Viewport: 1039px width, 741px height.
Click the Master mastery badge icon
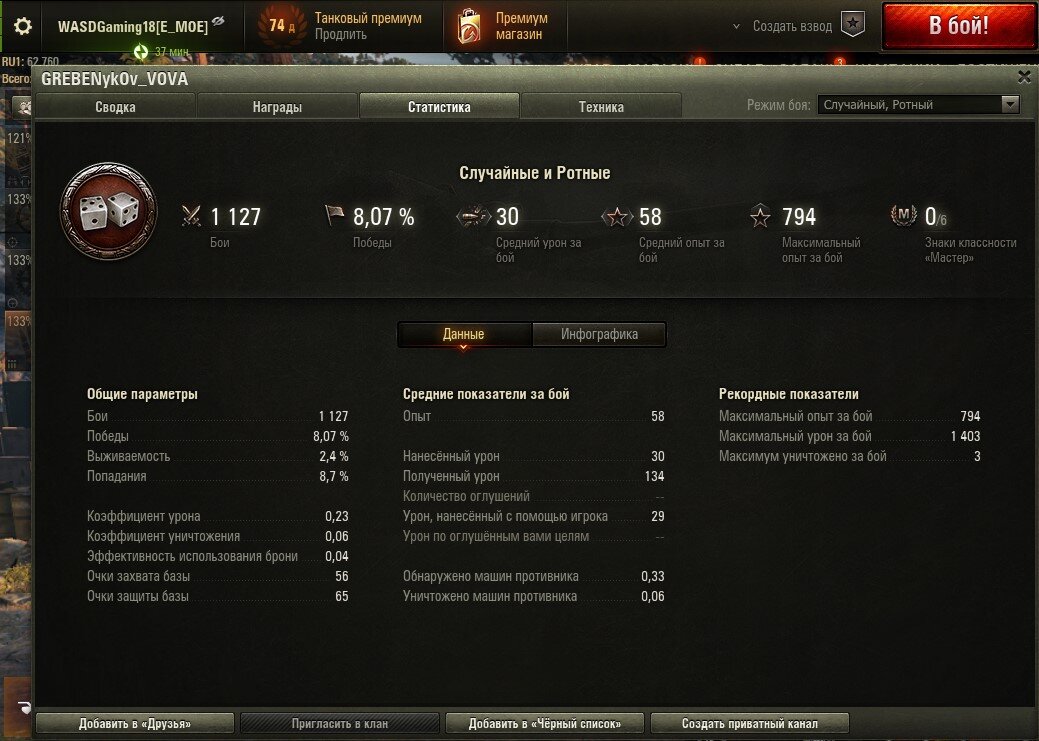click(903, 215)
